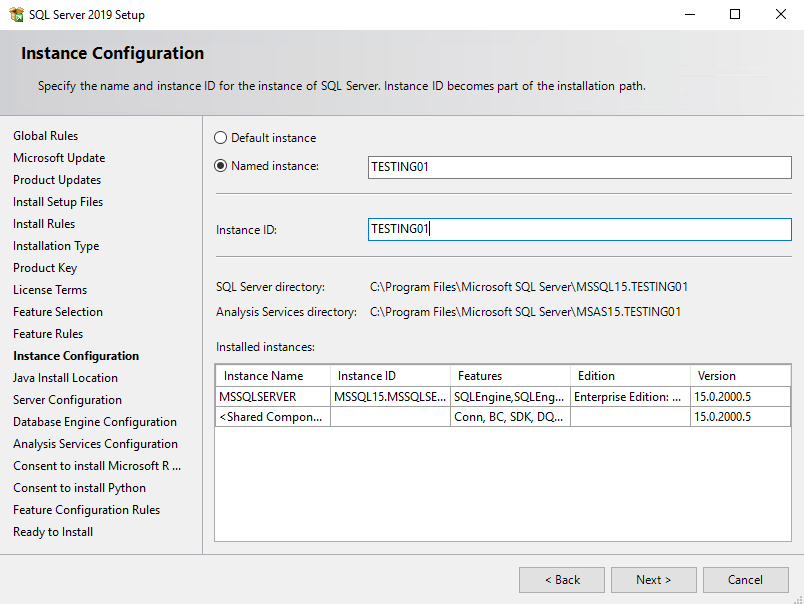Image resolution: width=804 pixels, height=604 pixels.
Task: Click the Instance ID column header
Action: 390,376
